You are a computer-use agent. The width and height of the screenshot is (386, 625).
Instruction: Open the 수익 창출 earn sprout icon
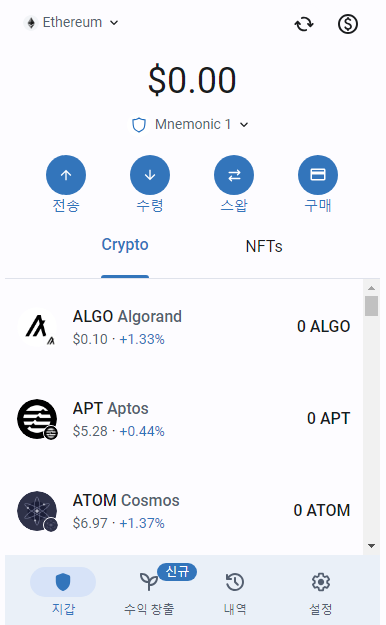tap(148, 582)
